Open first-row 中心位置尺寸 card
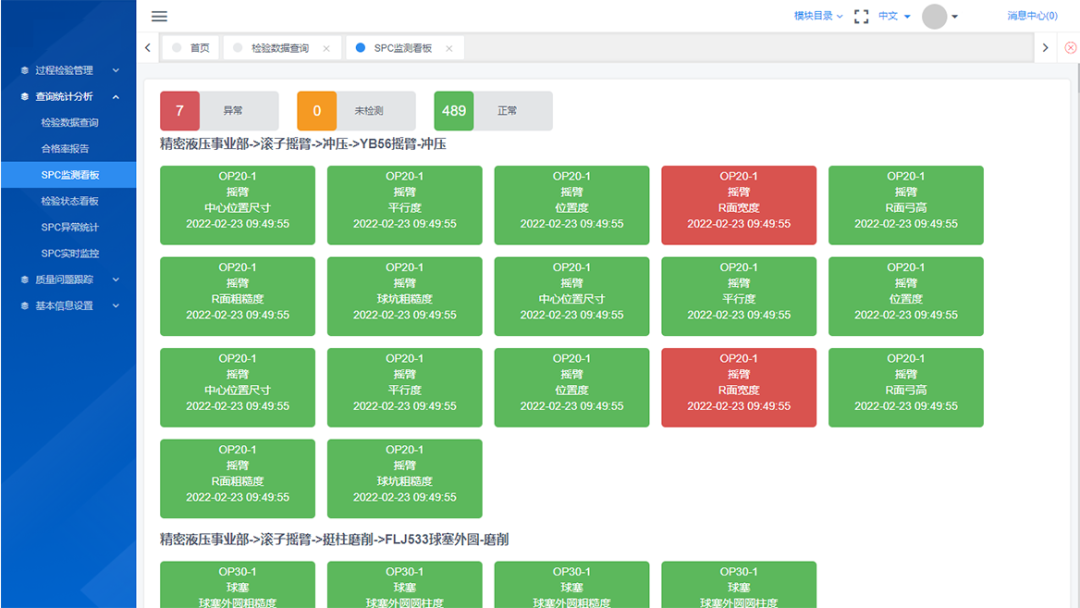The height and width of the screenshot is (608, 1080). (238, 205)
